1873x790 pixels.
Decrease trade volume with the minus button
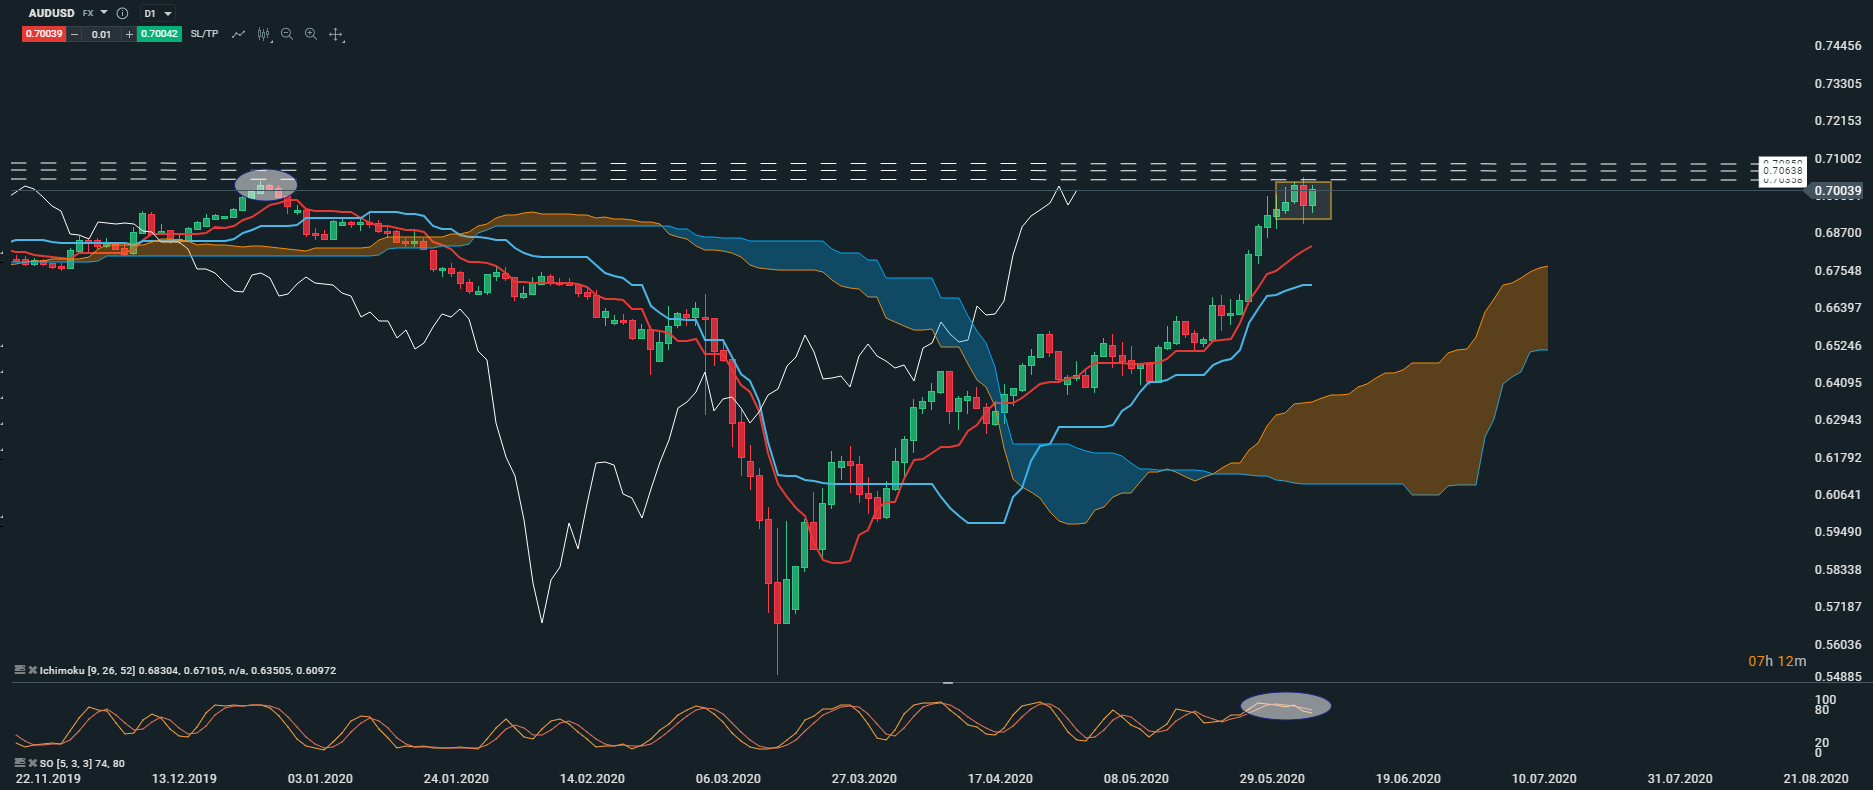click(x=75, y=34)
